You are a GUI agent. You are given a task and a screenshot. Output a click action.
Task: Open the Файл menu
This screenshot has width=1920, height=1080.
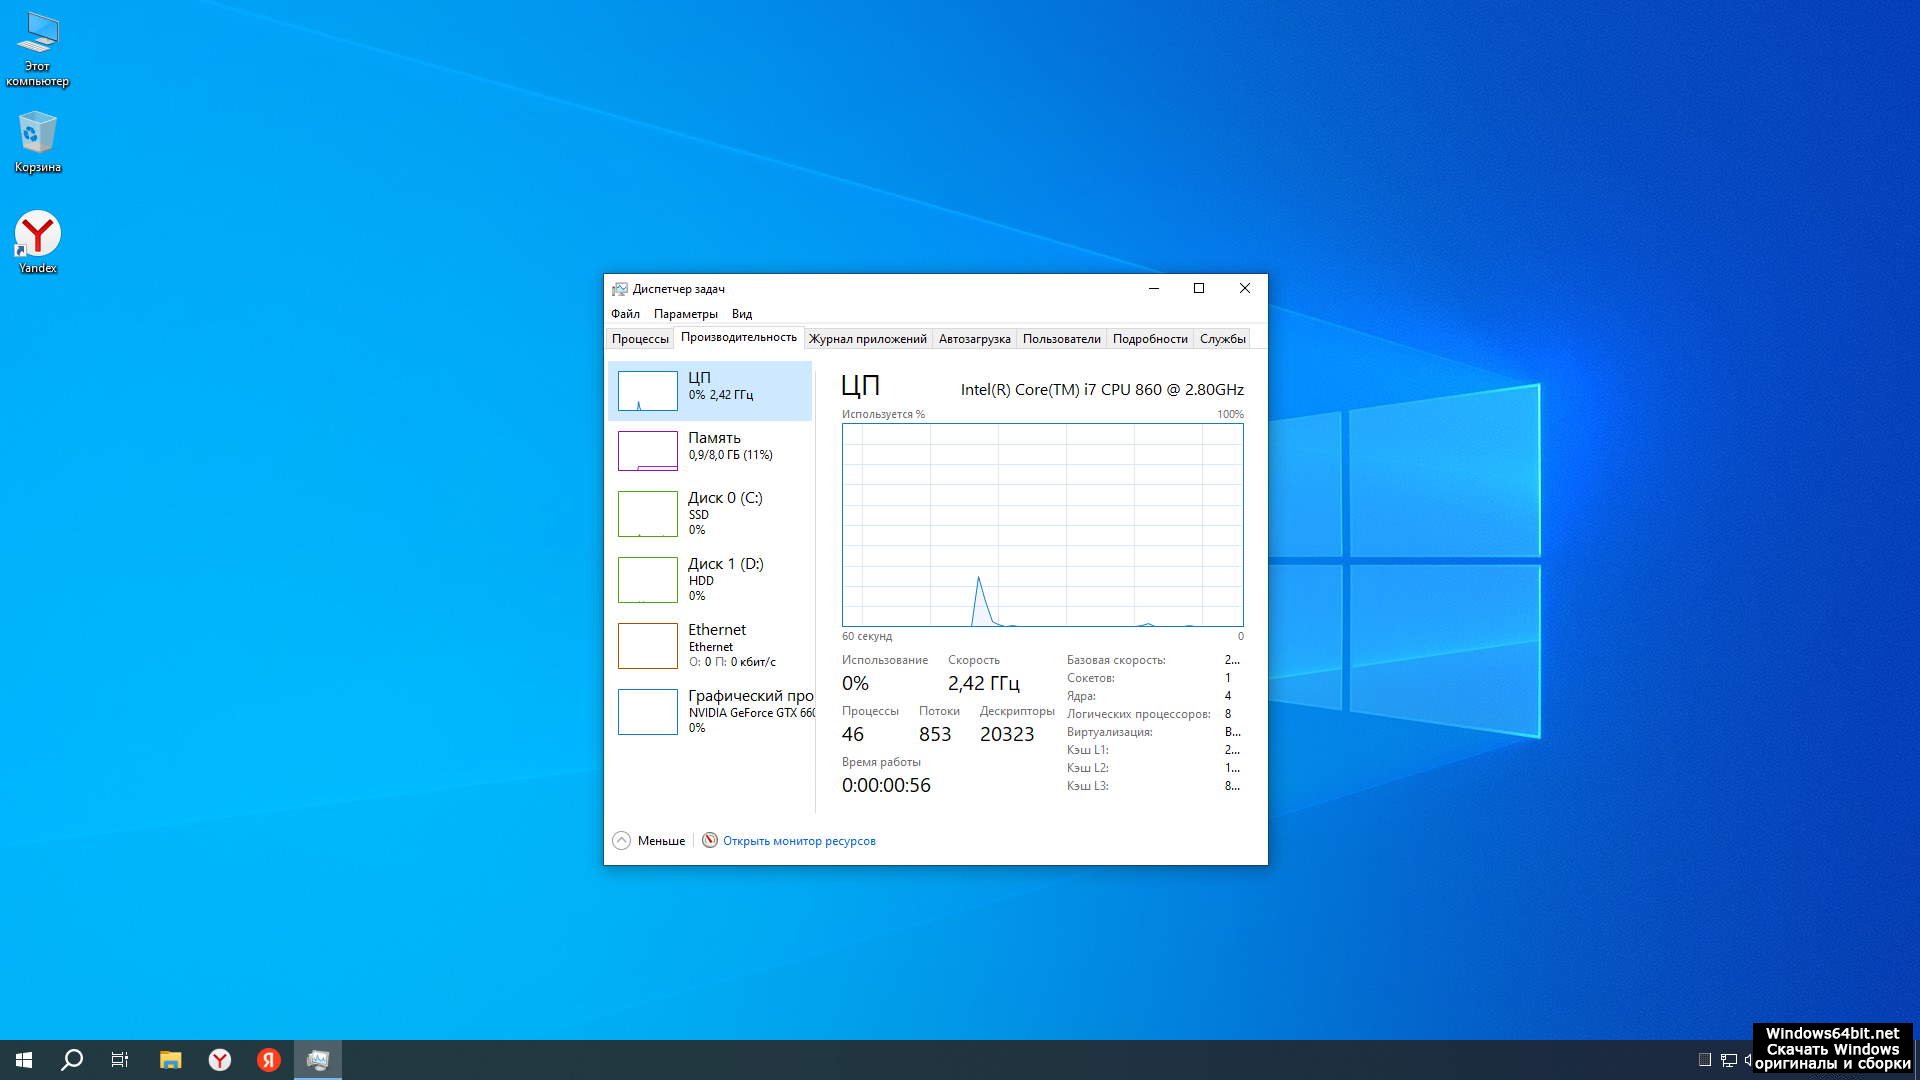click(x=625, y=314)
